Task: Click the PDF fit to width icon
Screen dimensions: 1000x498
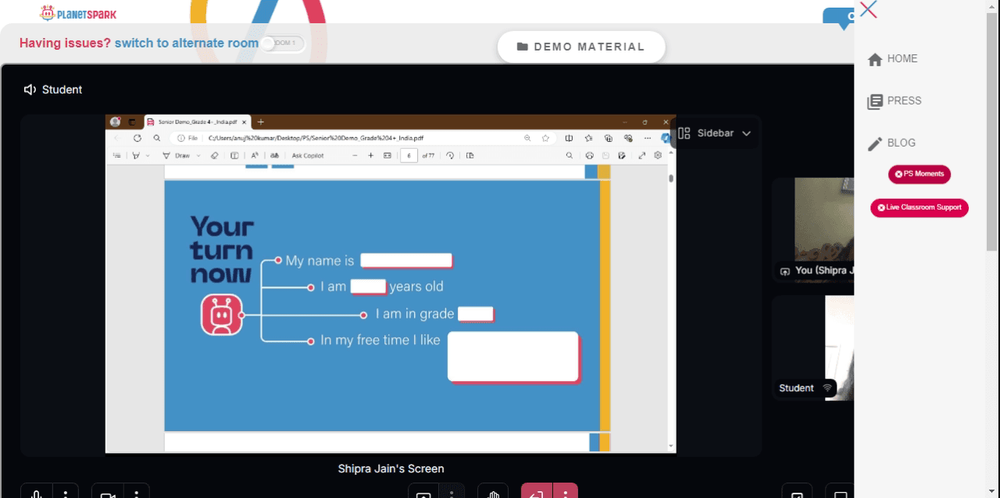Action: tap(387, 156)
